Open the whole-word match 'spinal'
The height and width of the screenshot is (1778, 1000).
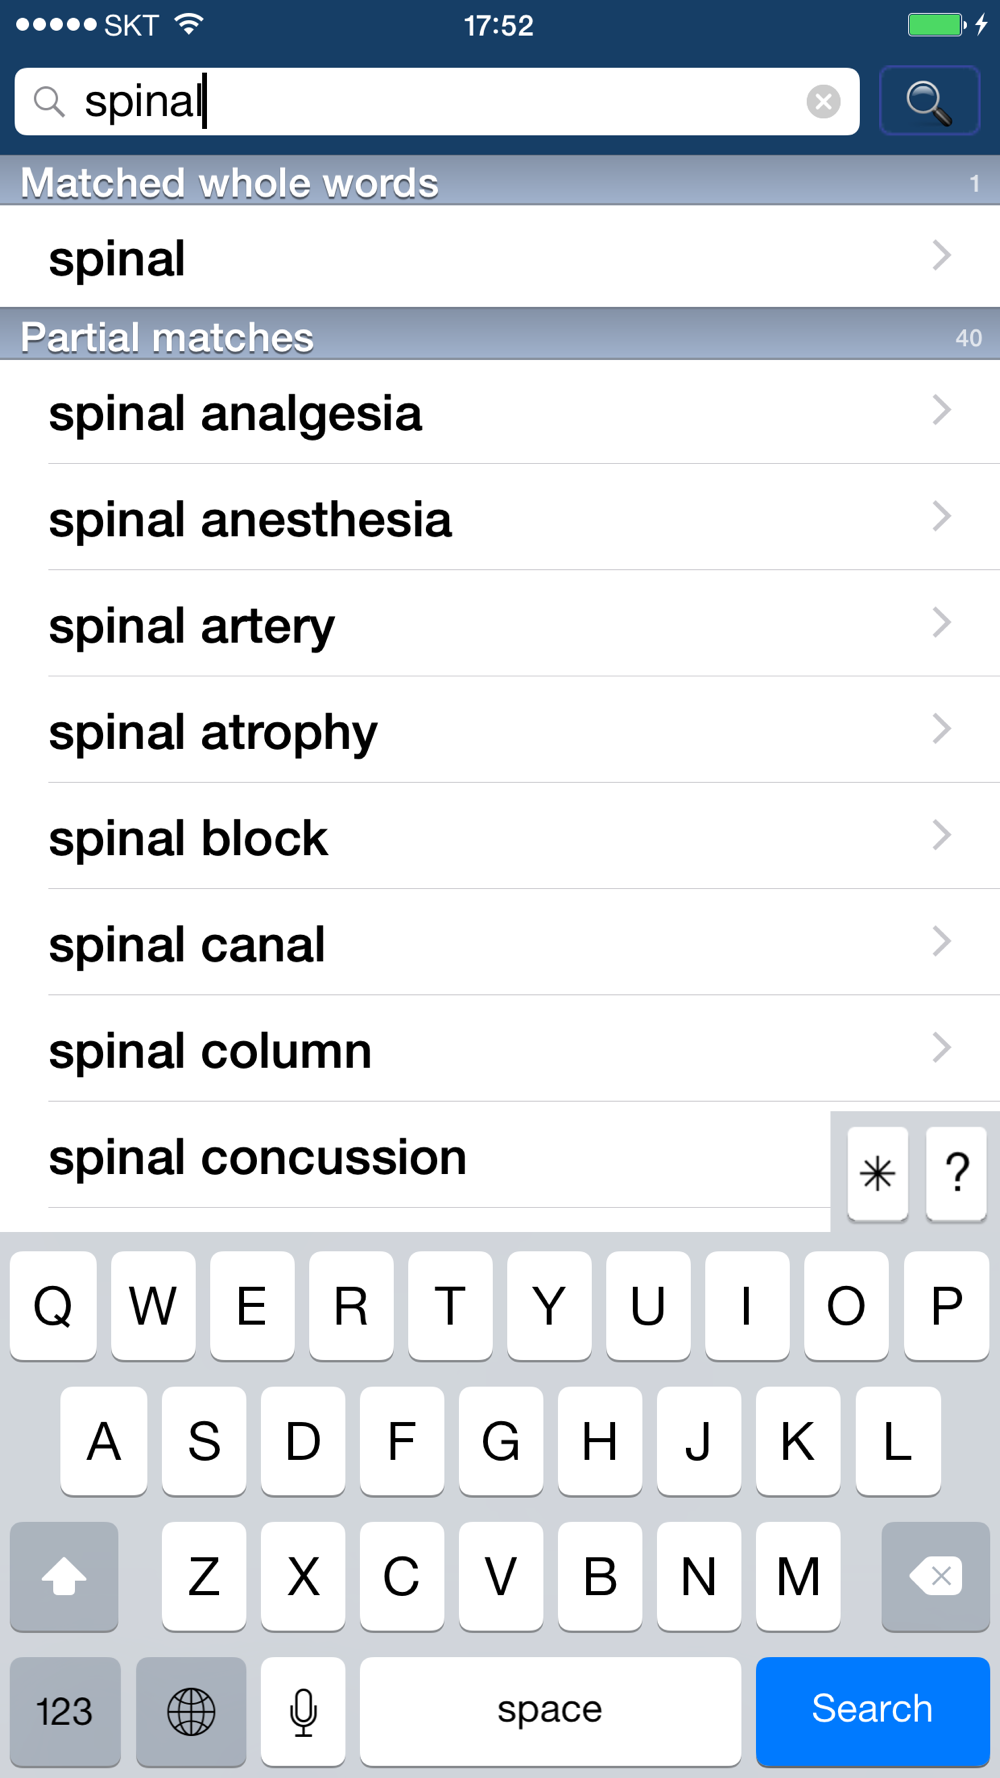click(x=500, y=257)
